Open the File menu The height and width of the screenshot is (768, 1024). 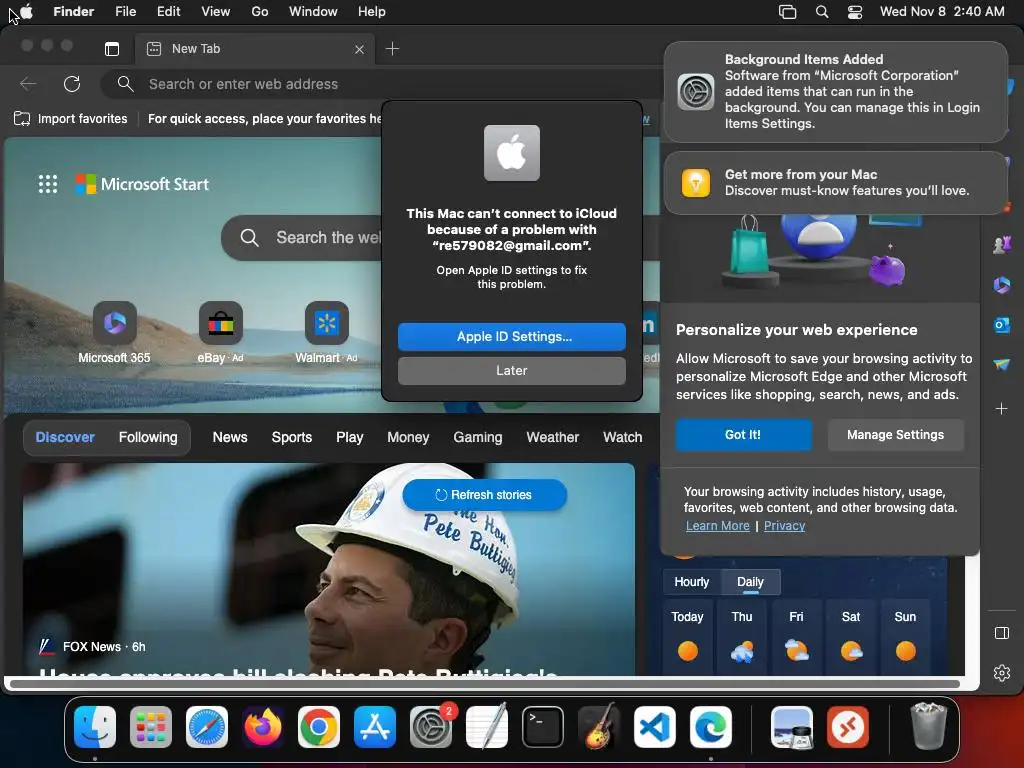pyautogui.click(x=125, y=11)
